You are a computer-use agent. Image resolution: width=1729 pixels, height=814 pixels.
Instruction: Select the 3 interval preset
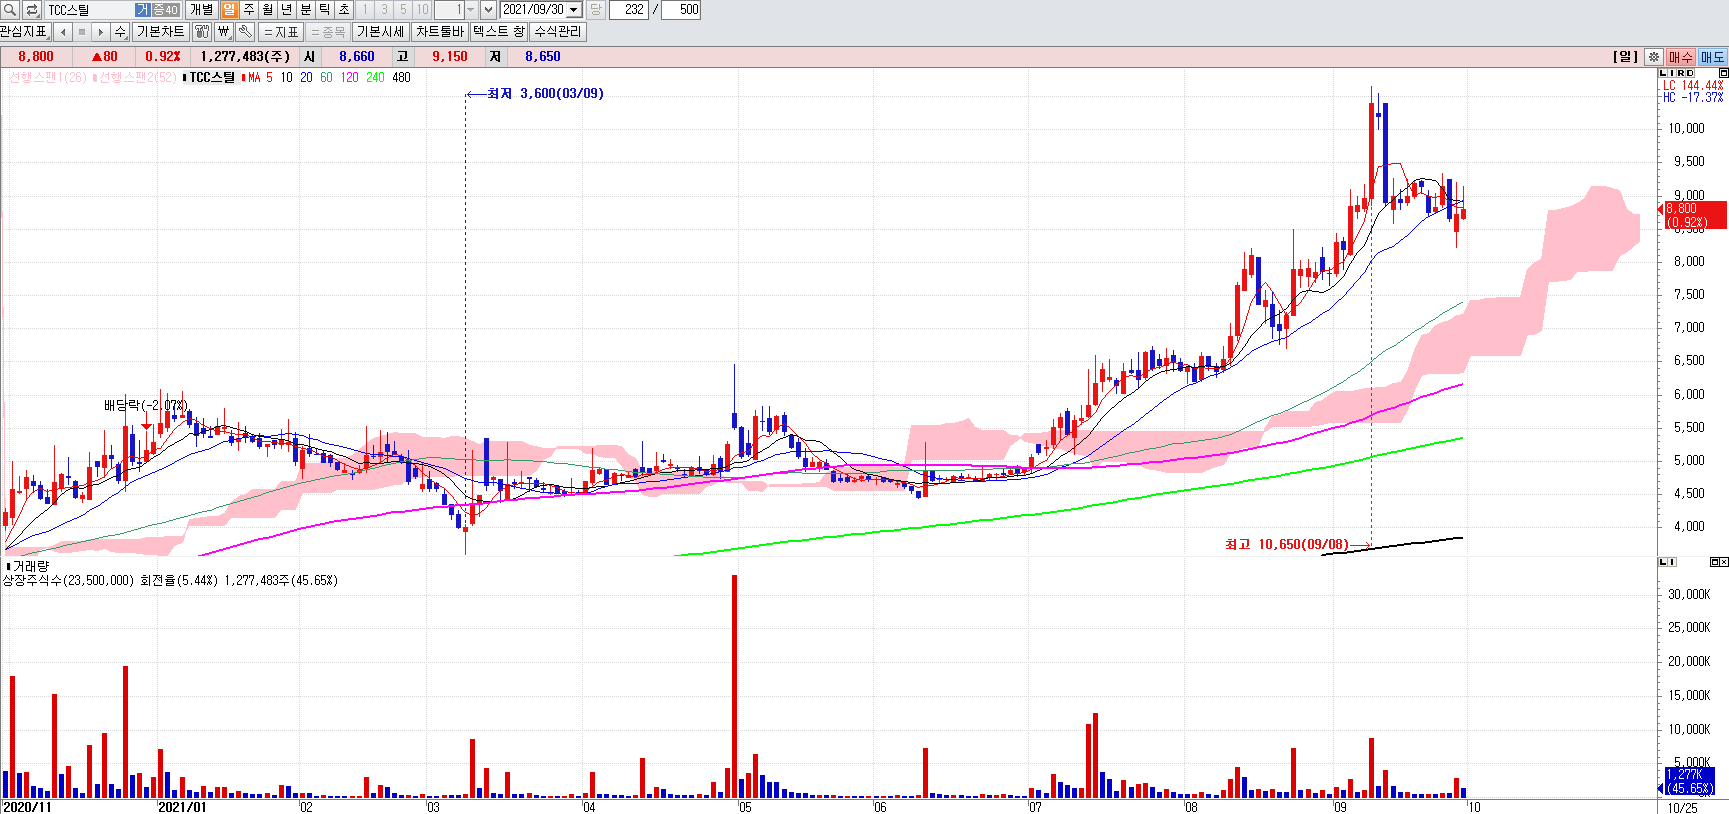point(384,10)
